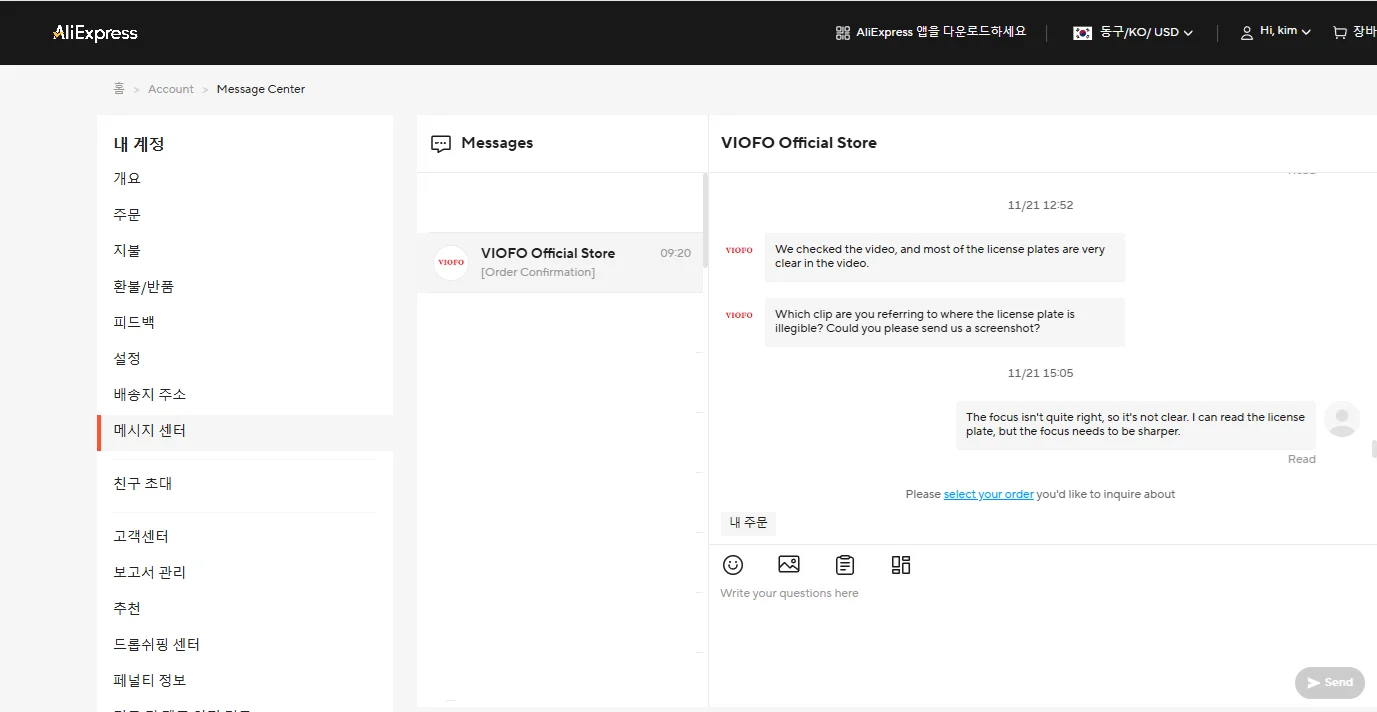Click the user account profile icon
The height and width of the screenshot is (712, 1377).
click(1247, 33)
